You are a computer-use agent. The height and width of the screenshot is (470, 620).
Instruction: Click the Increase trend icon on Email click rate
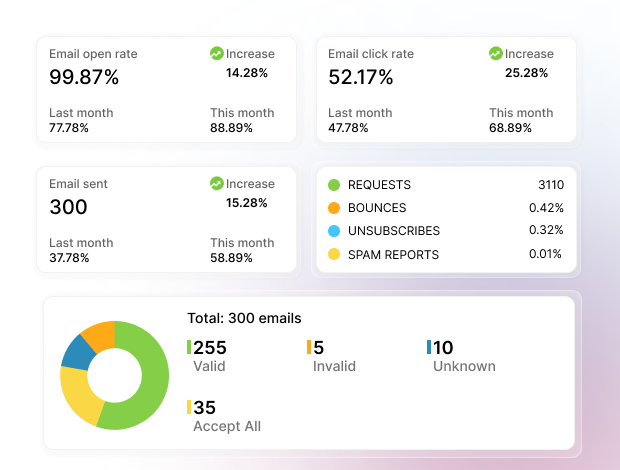coord(495,53)
